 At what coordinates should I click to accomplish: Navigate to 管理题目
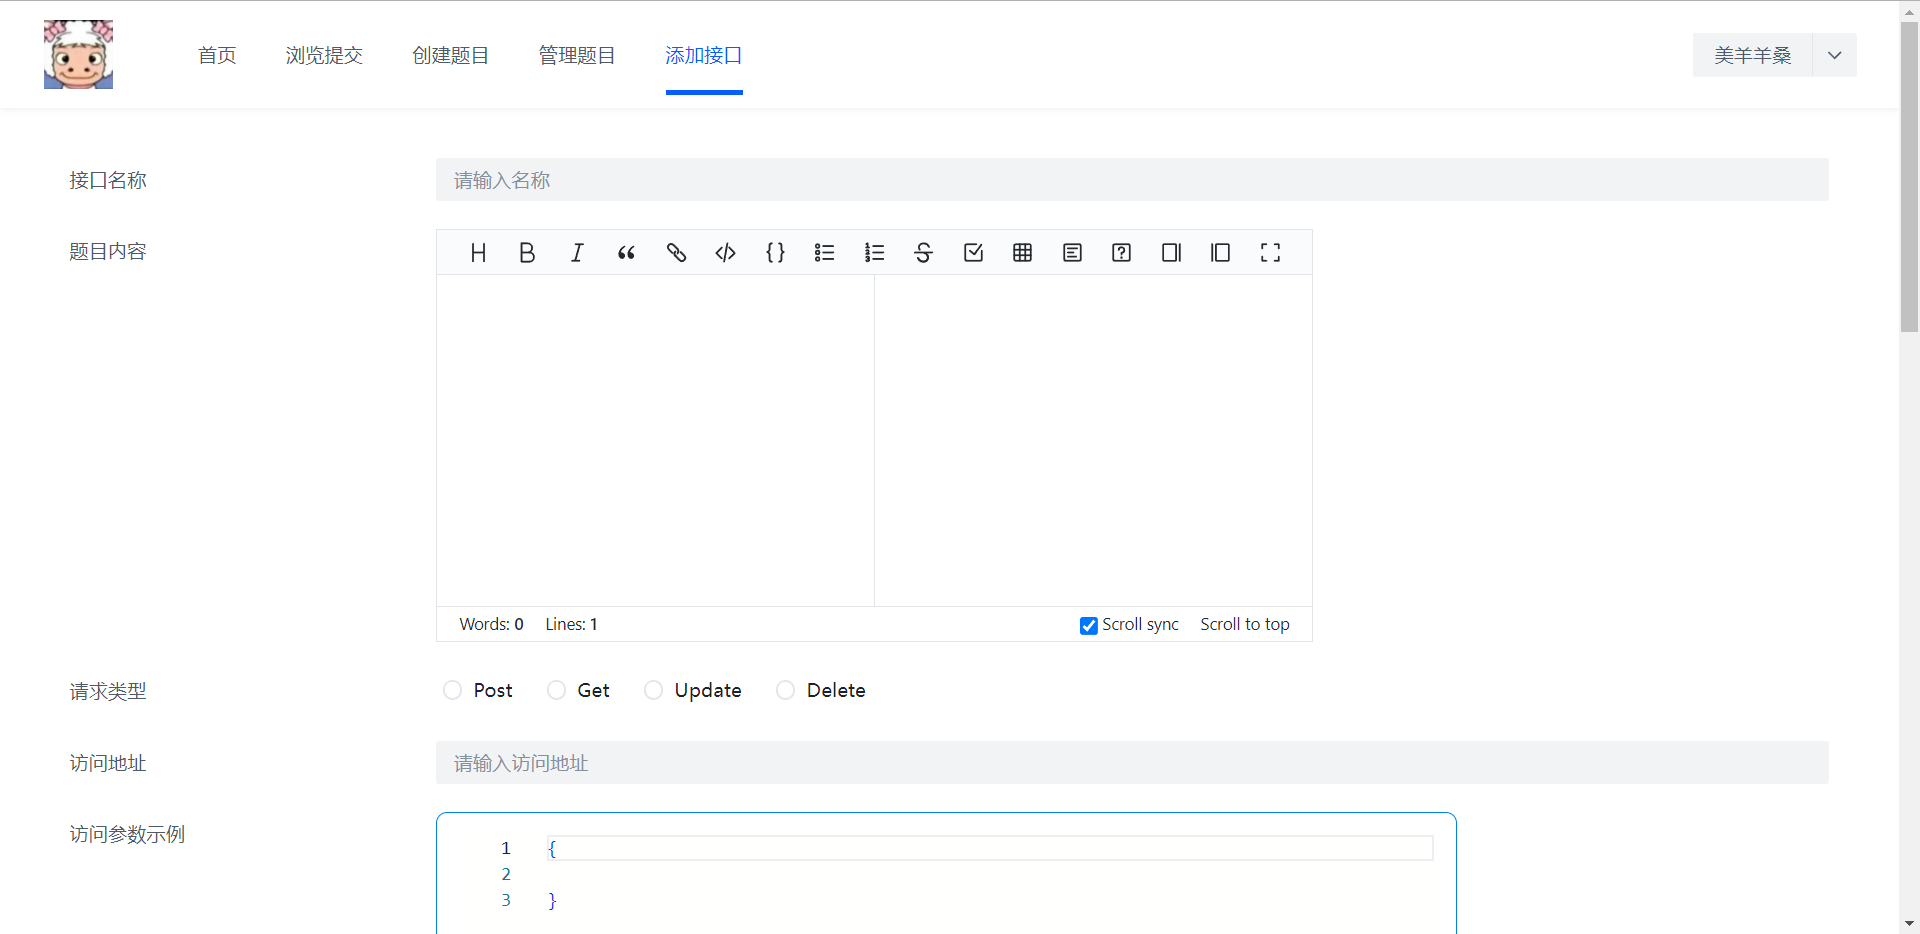(x=577, y=55)
